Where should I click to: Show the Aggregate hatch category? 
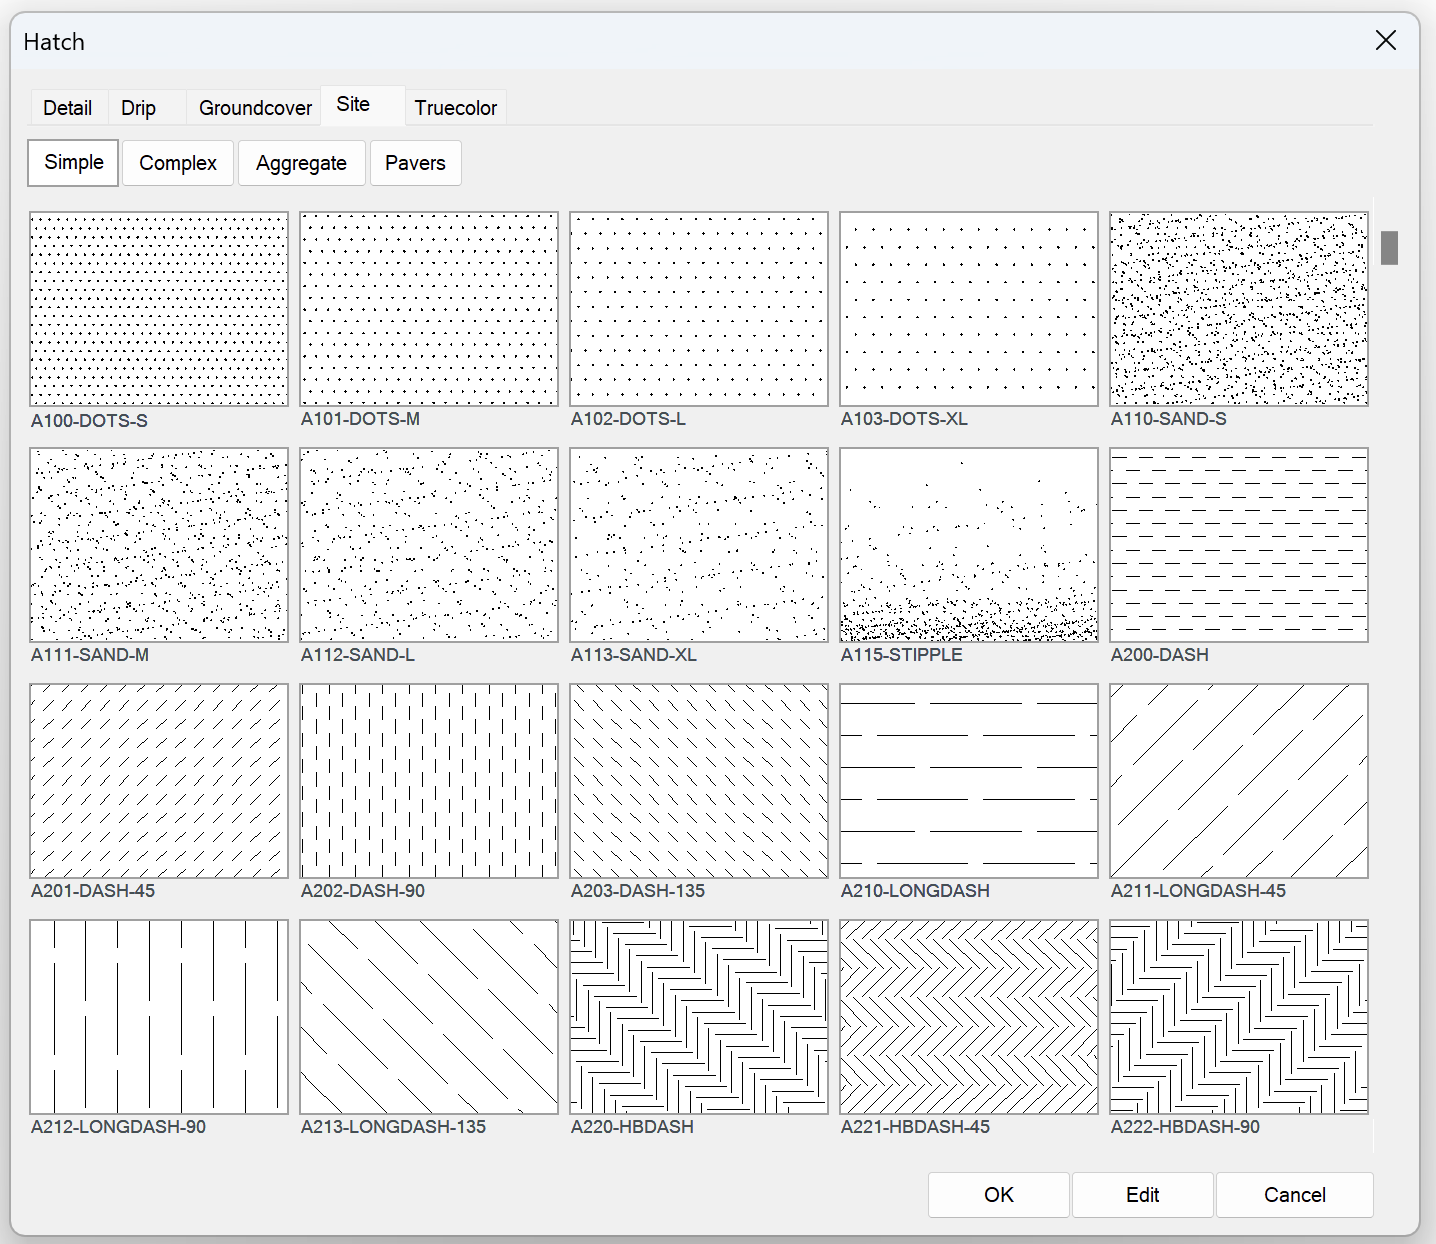coord(301,163)
